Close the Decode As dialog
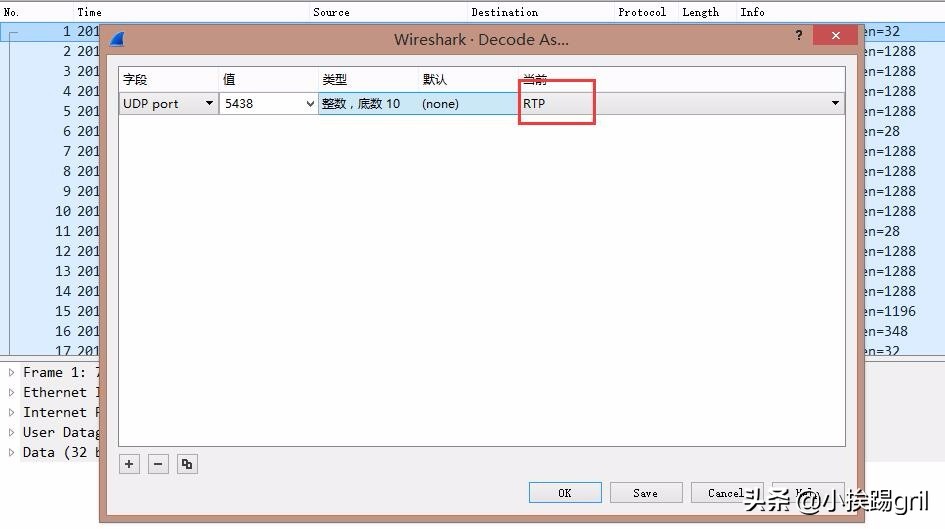Viewport: 945px width, 529px height. [835, 35]
